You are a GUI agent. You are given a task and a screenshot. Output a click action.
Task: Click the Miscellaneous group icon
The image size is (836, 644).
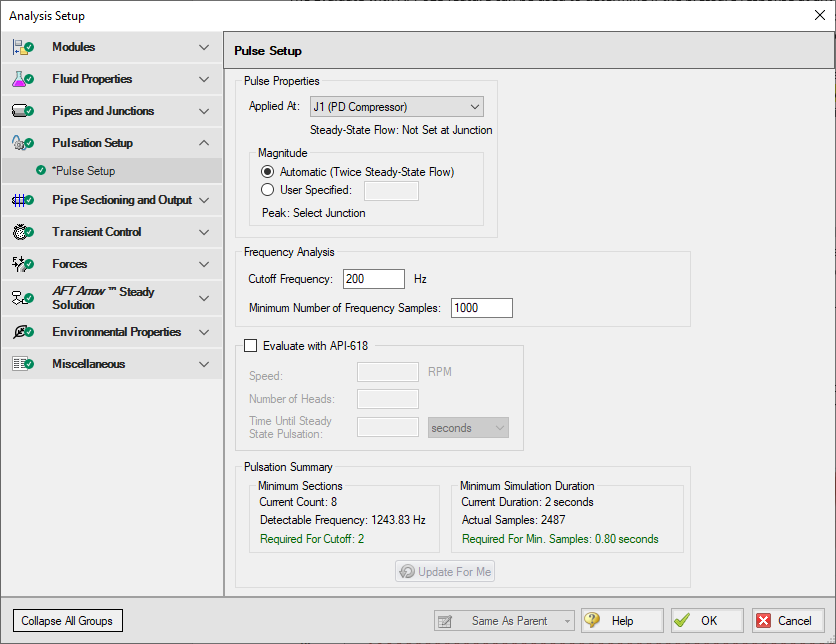point(21,364)
